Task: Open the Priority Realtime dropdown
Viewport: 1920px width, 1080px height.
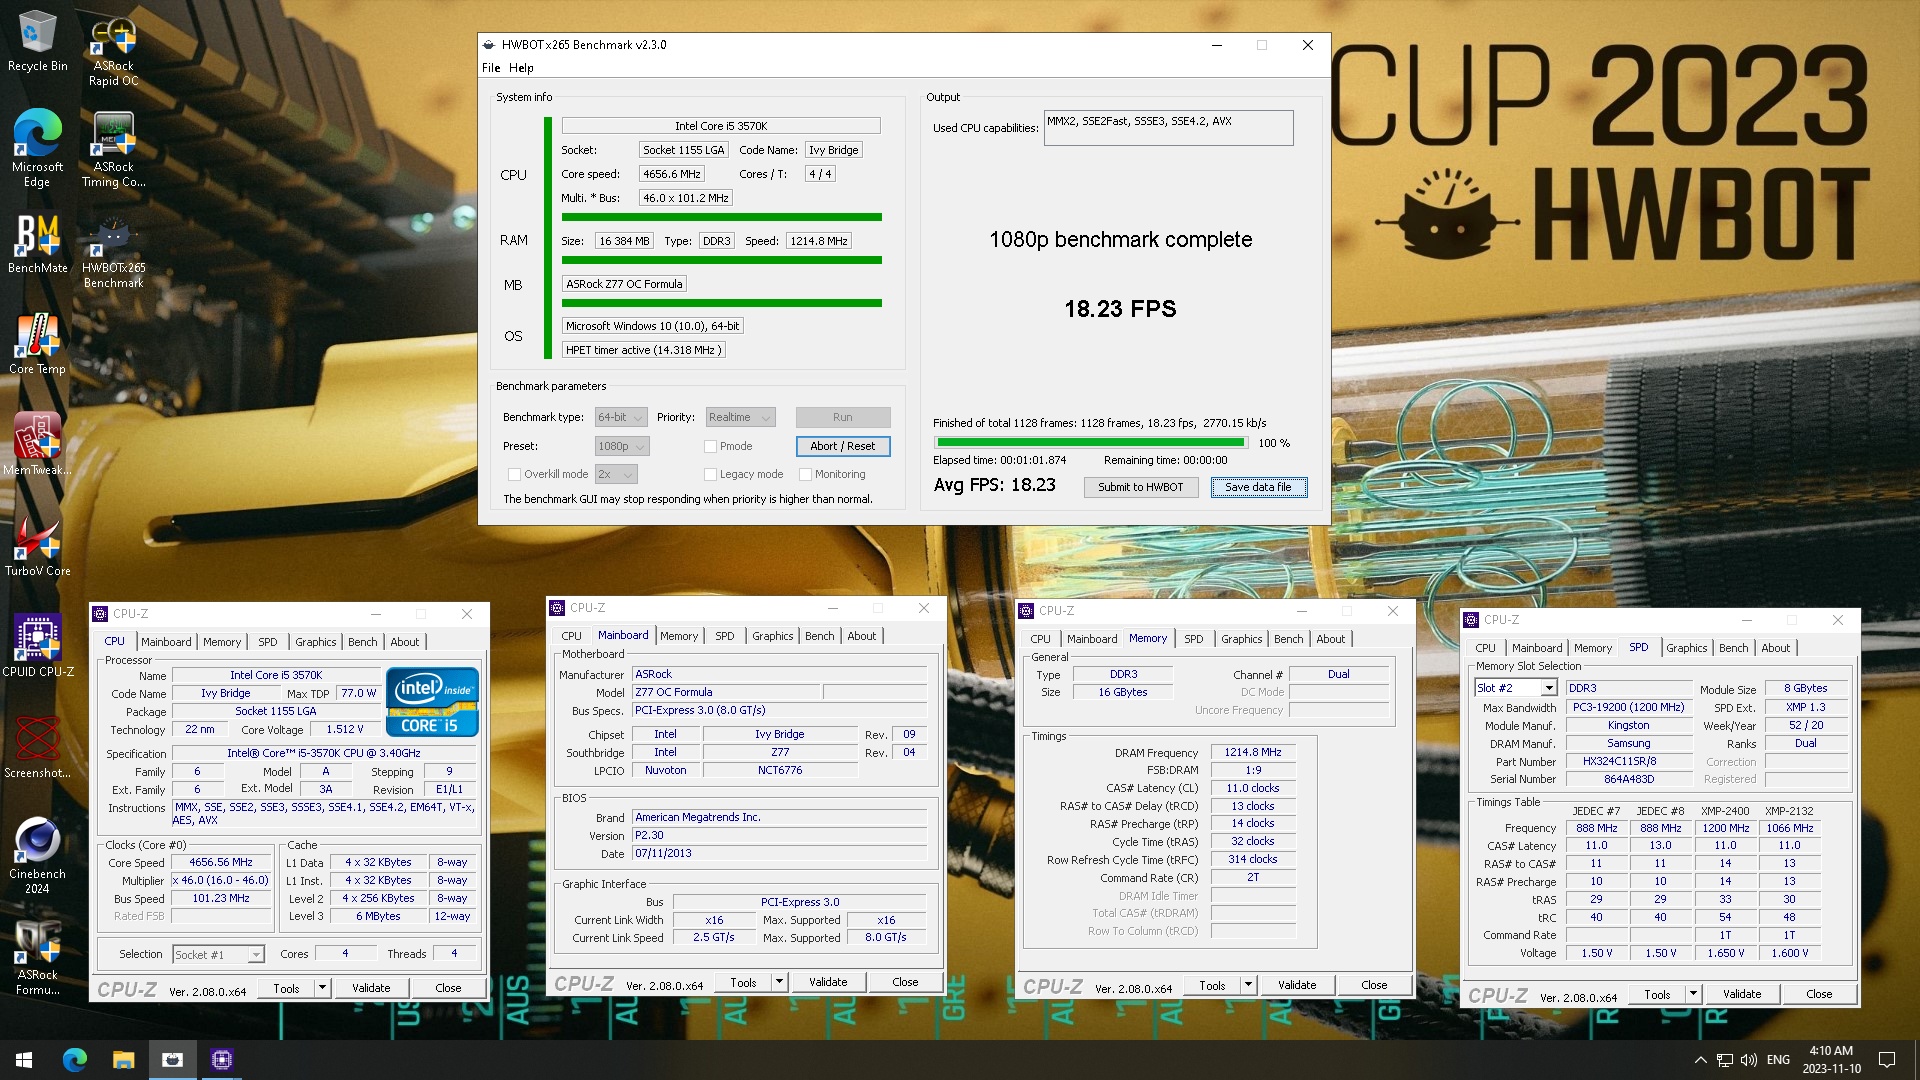Action: (x=740, y=417)
